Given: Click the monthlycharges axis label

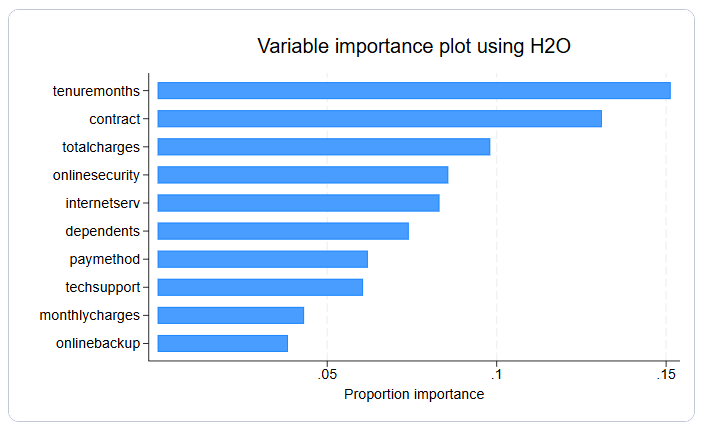Looking at the screenshot, I should click(x=89, y=315).
